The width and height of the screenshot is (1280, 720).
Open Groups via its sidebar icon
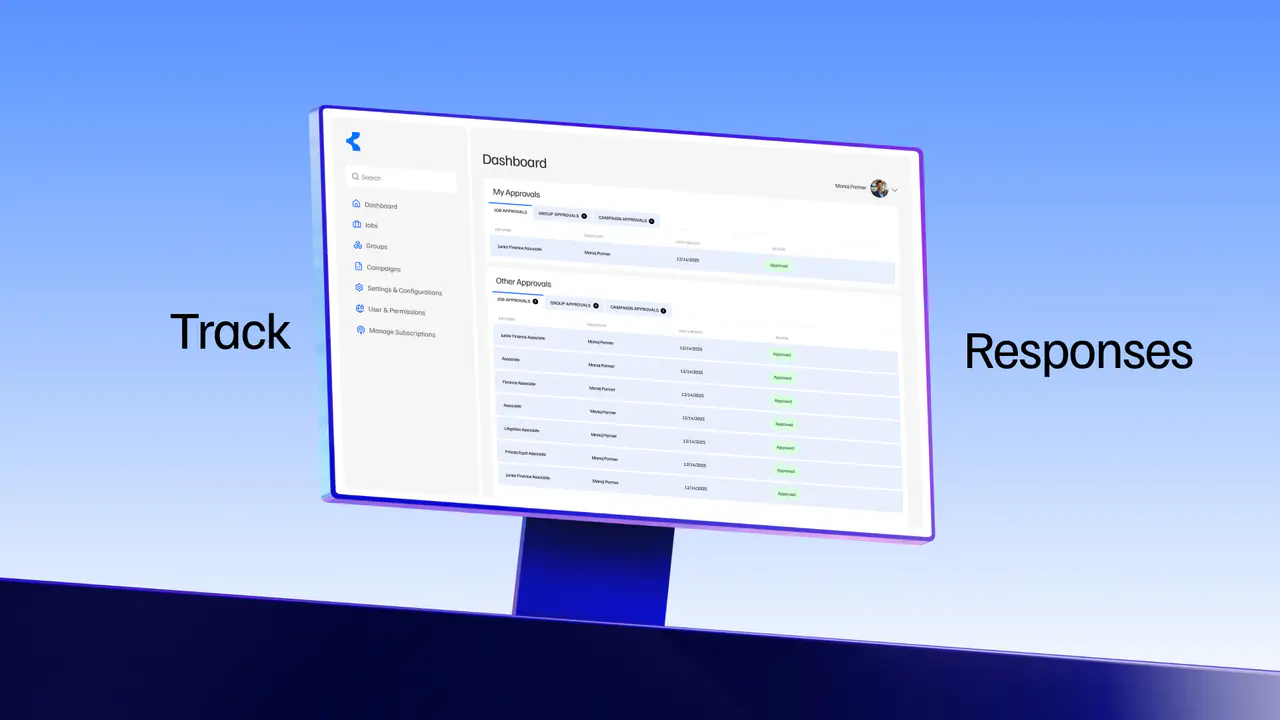(358, 245)
